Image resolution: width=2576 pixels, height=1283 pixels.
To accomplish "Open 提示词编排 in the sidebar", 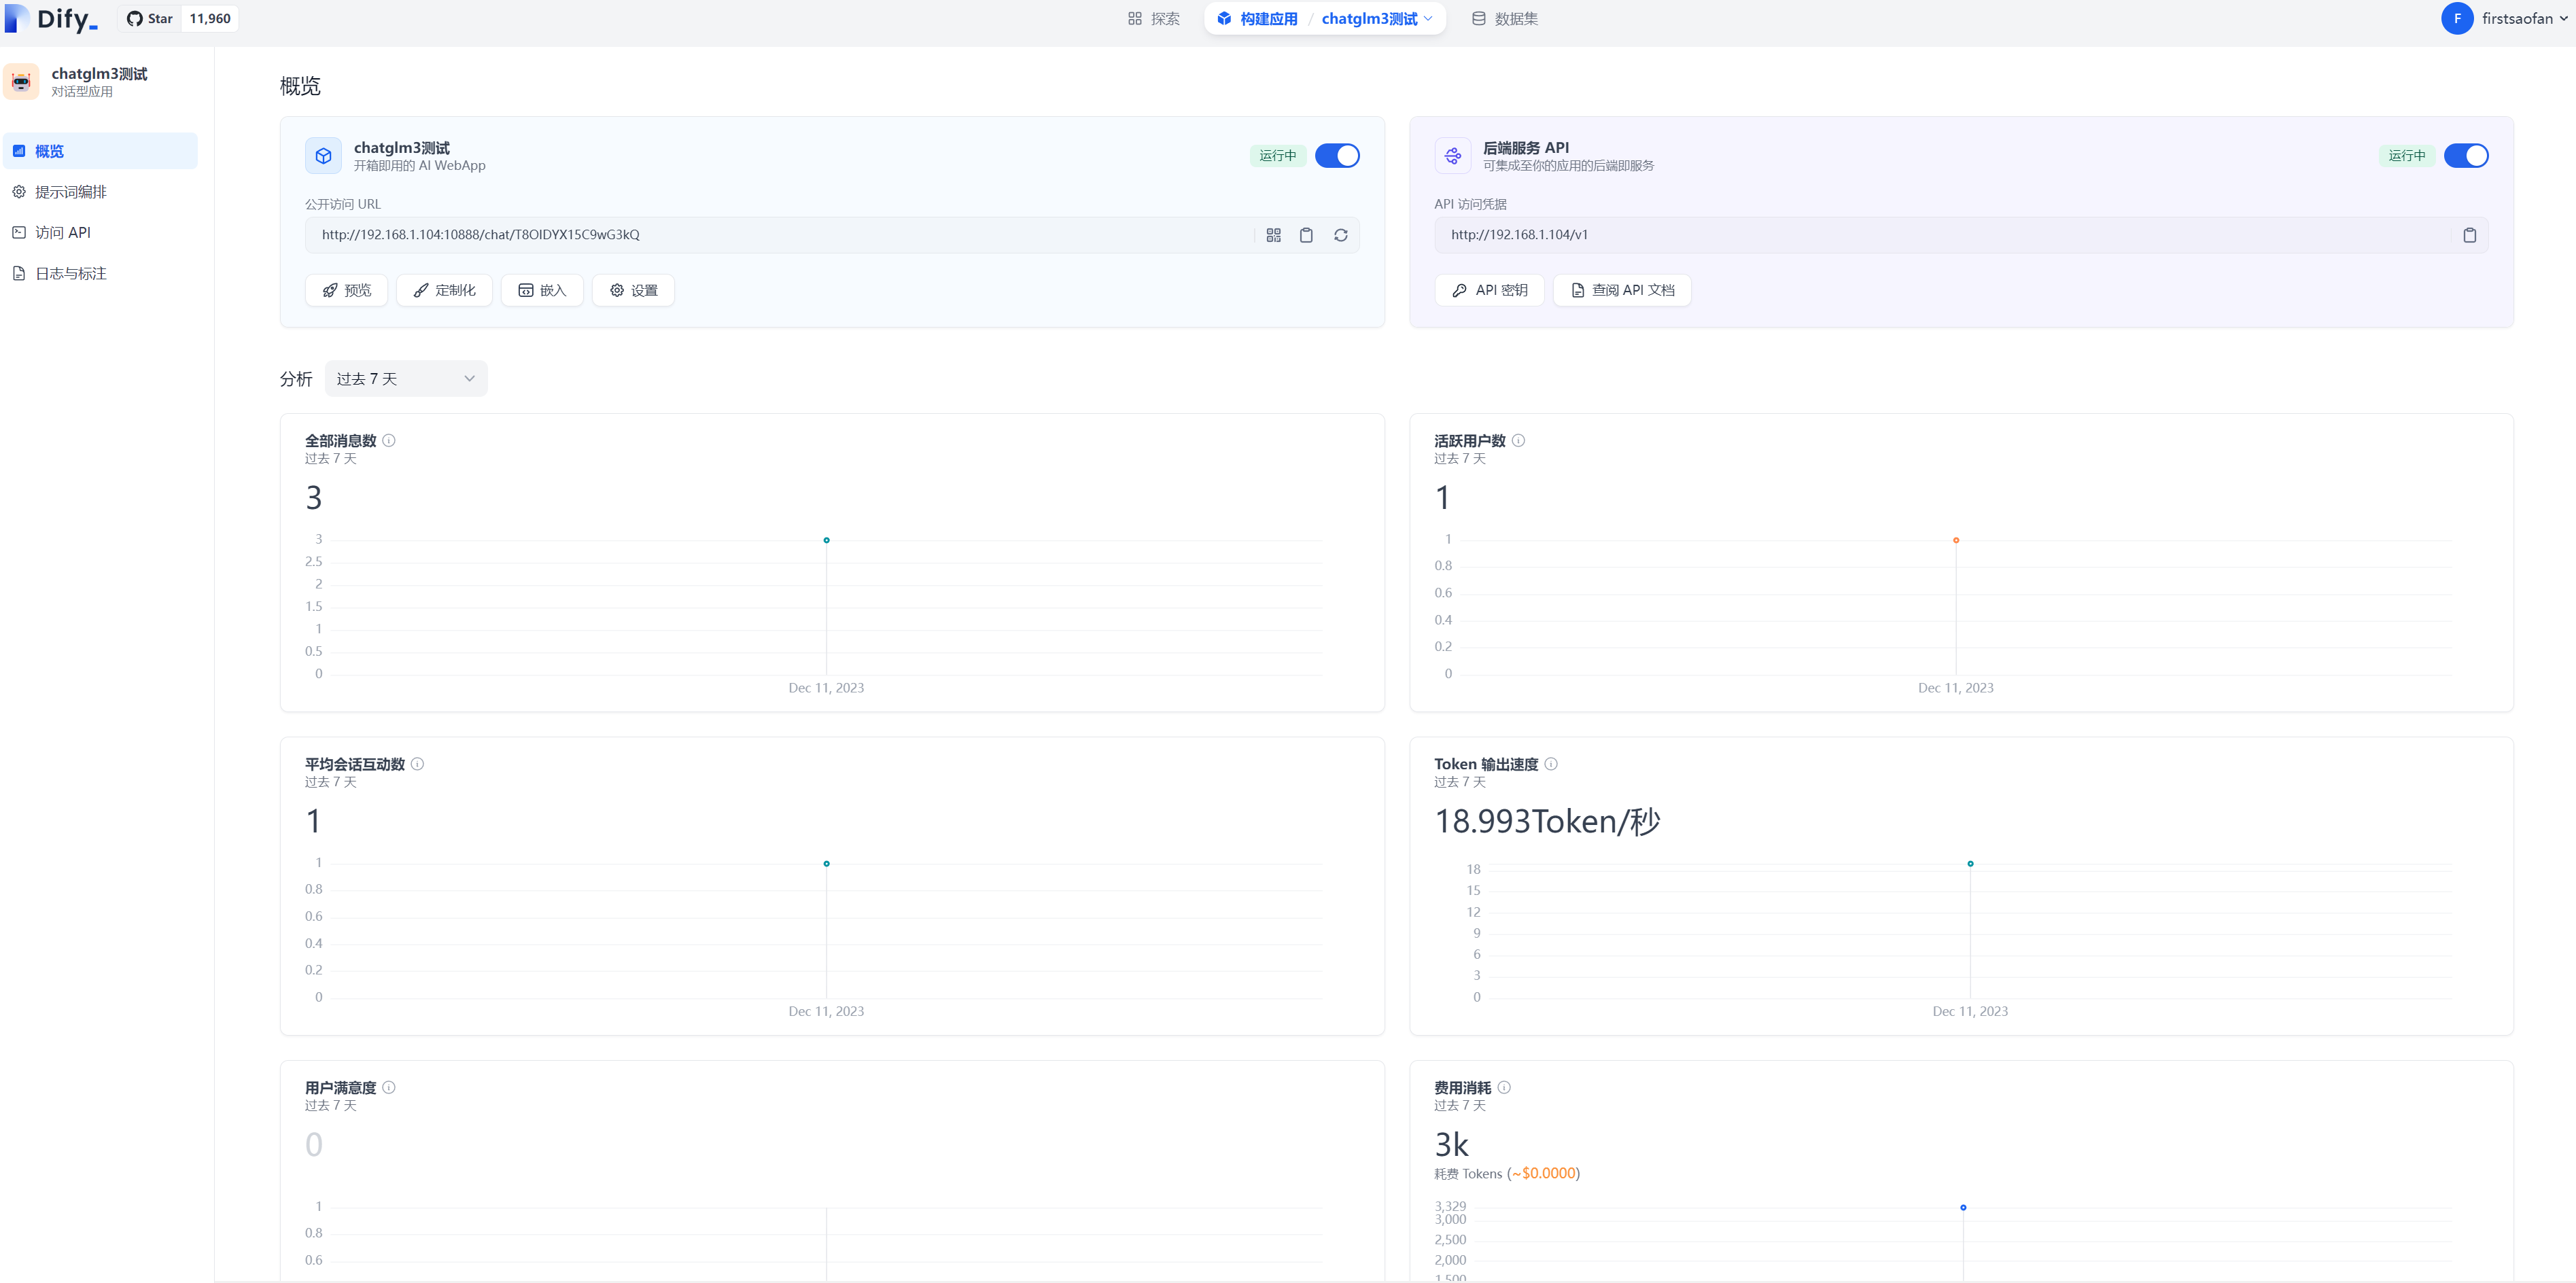I will tap(100, 192).
